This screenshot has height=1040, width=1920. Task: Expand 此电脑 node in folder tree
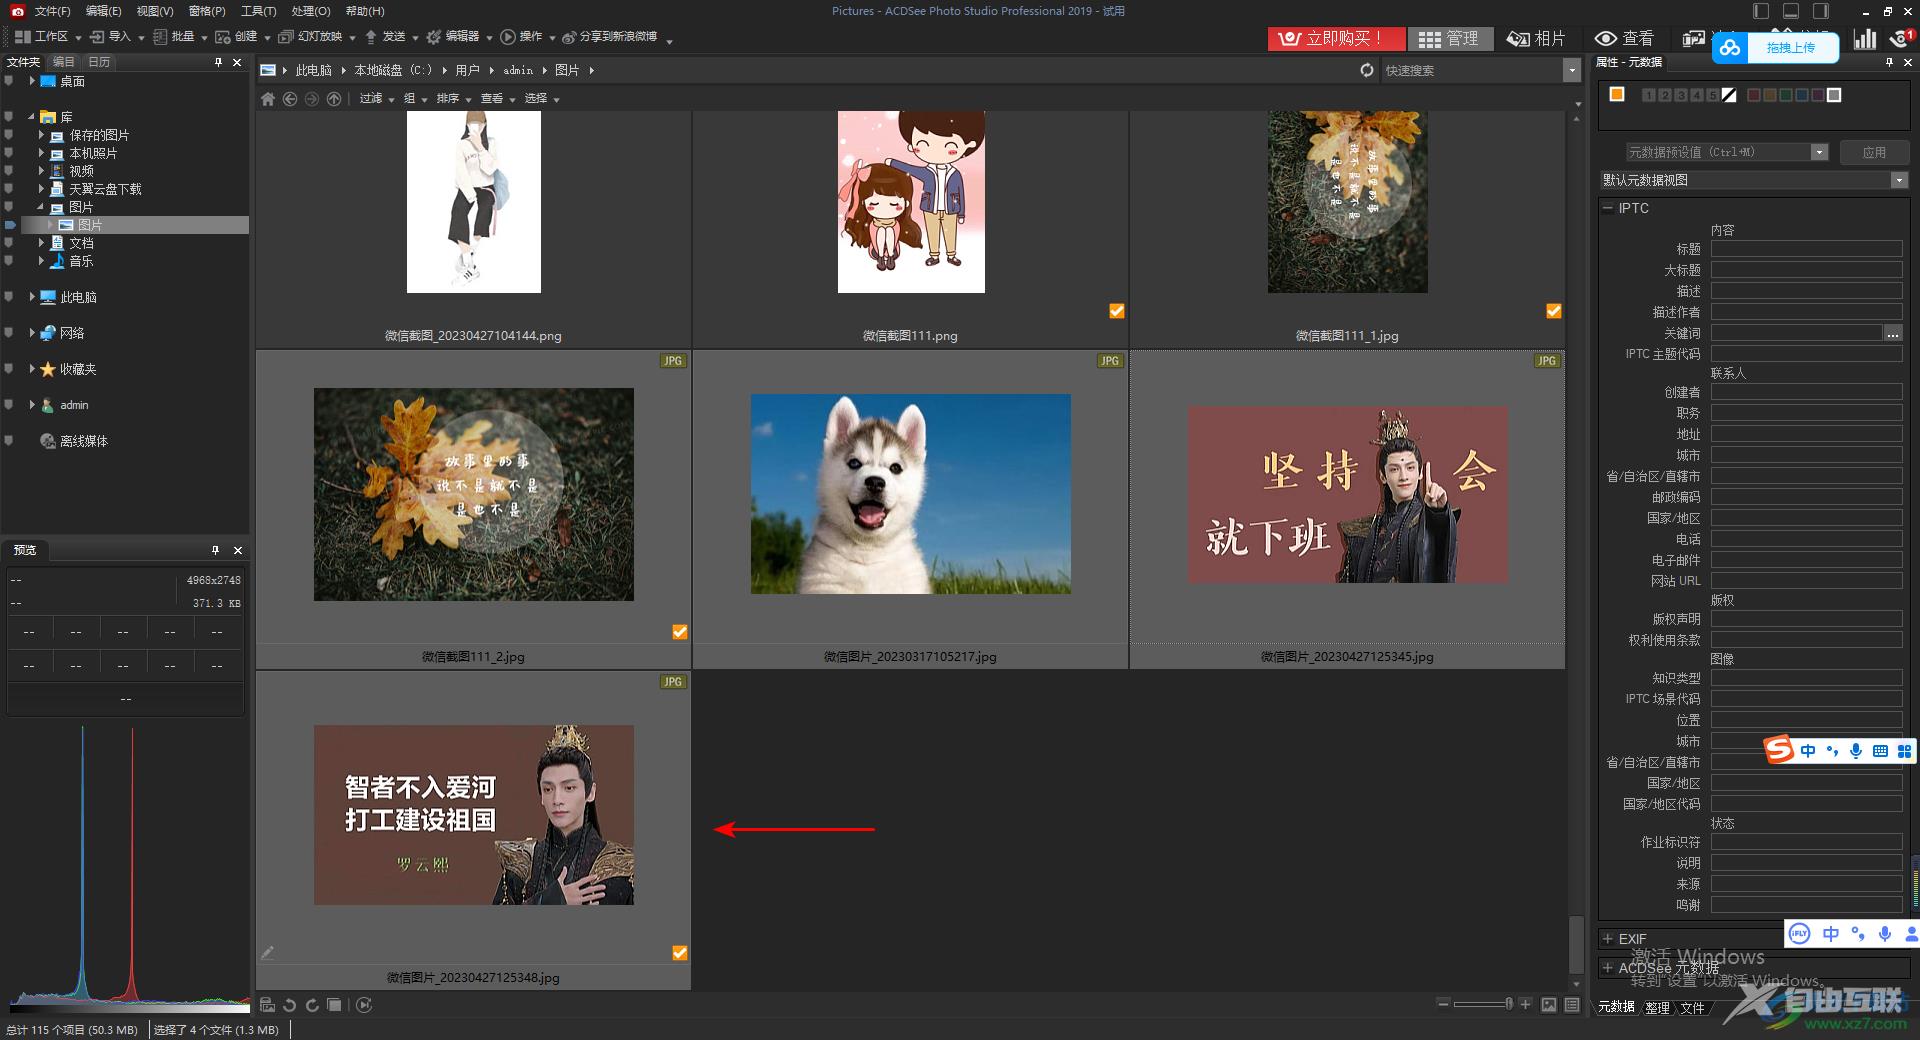[32, 297]
